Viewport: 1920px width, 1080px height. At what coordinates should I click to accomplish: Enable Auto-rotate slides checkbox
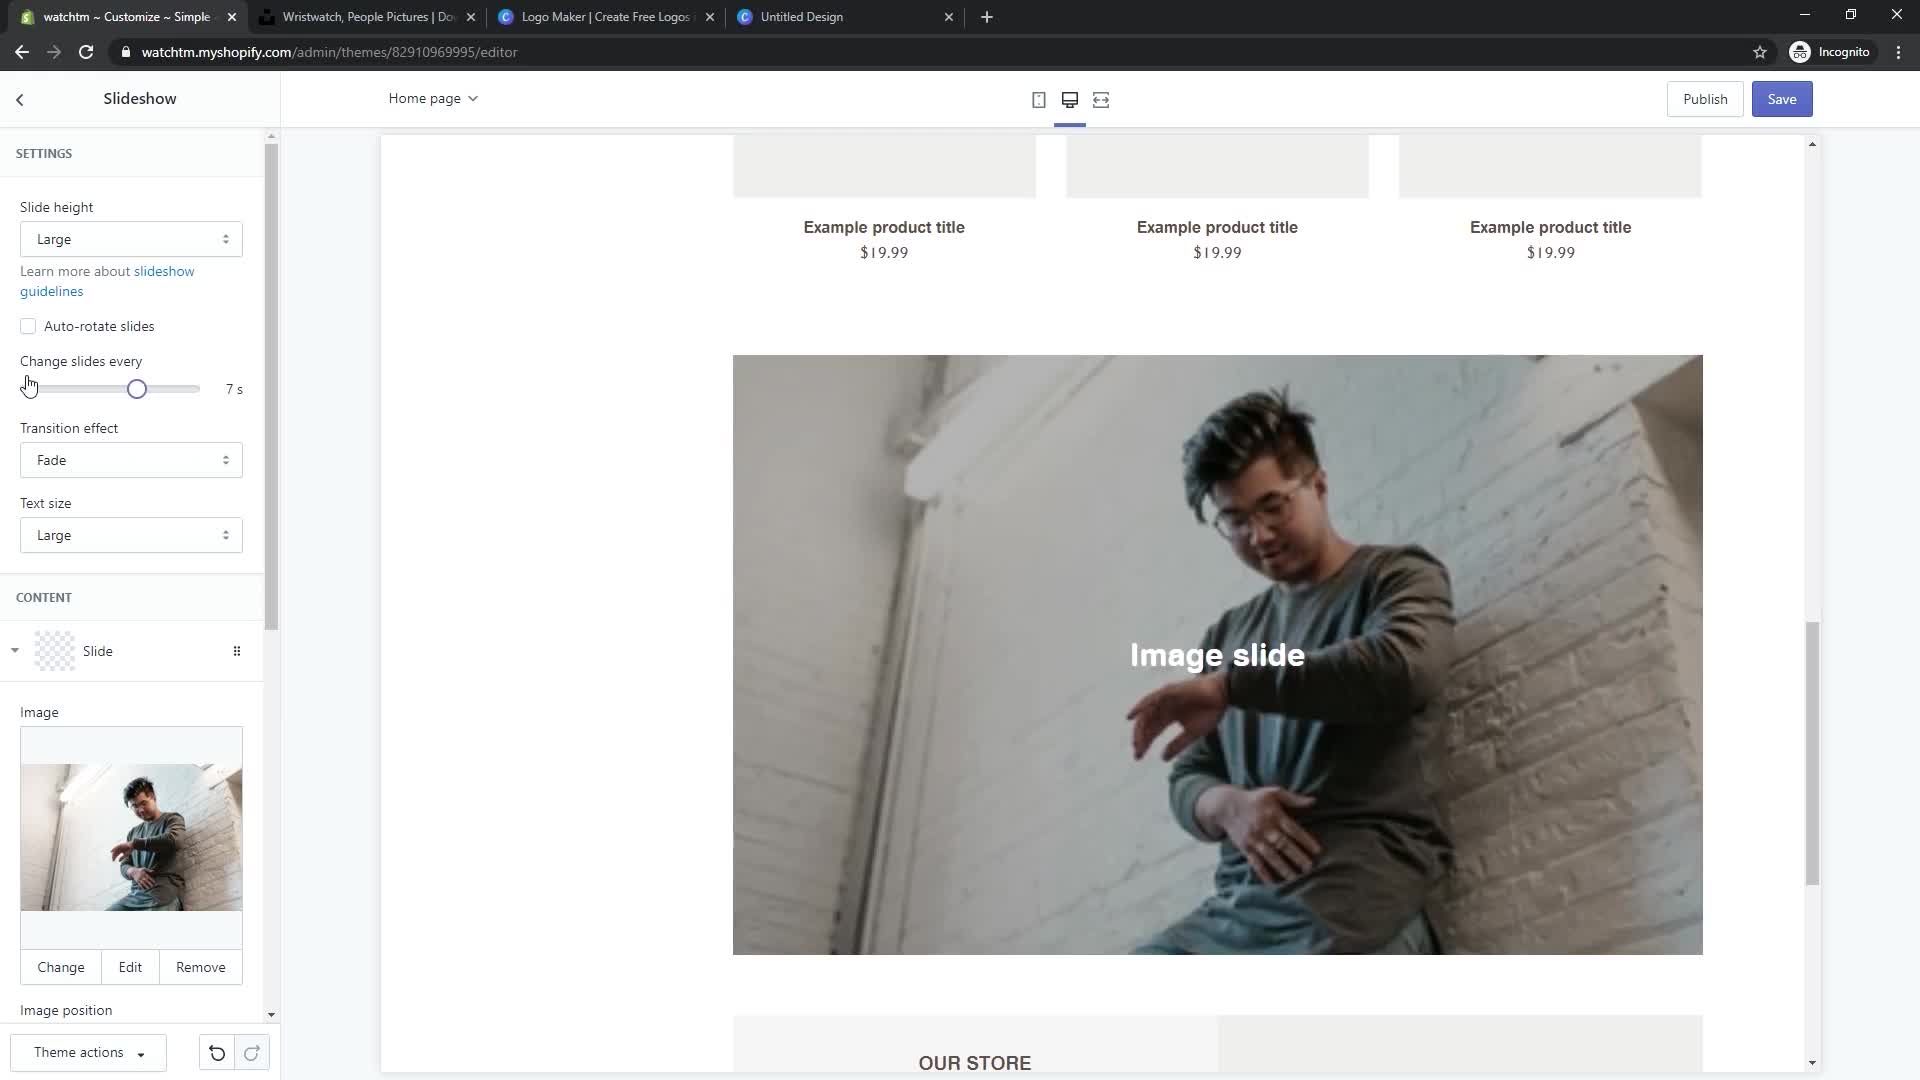point(28,326)
